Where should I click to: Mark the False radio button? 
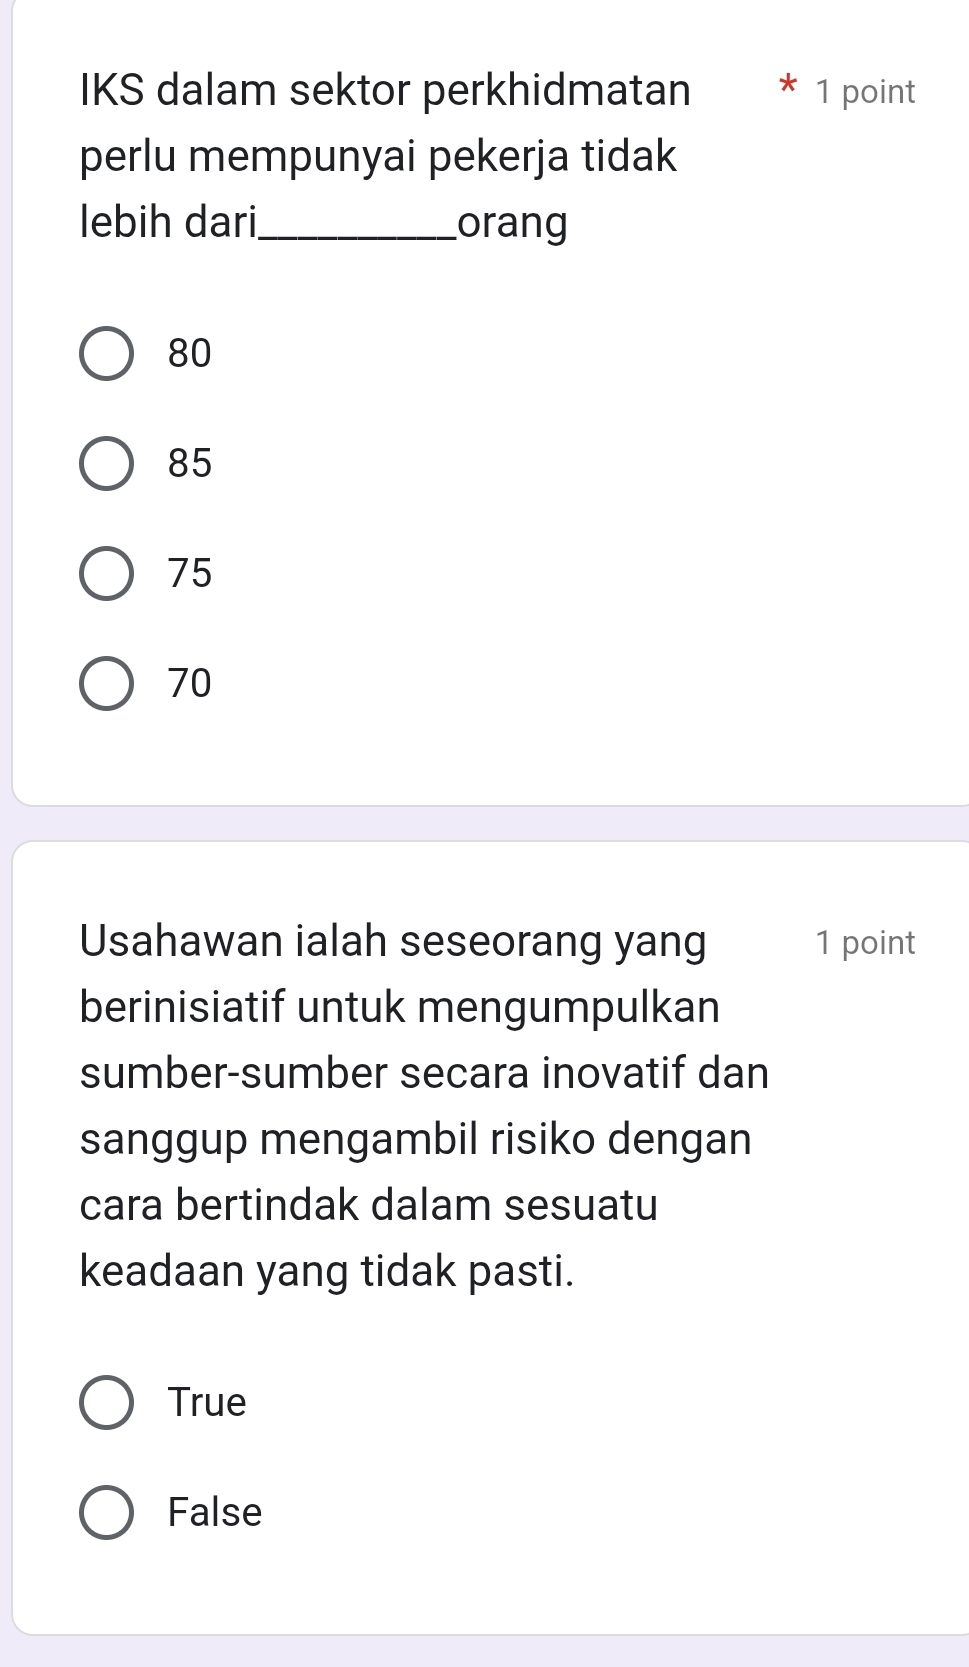[x=106, y=1513]
